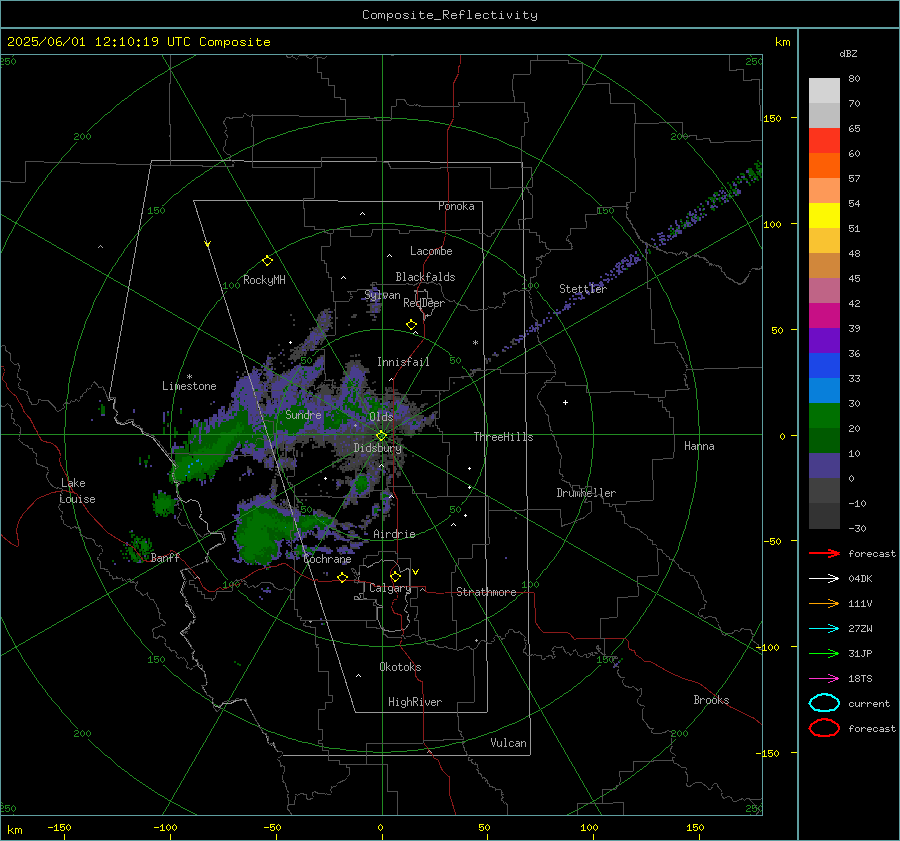Click the Sylvan label

pos(382,295)
